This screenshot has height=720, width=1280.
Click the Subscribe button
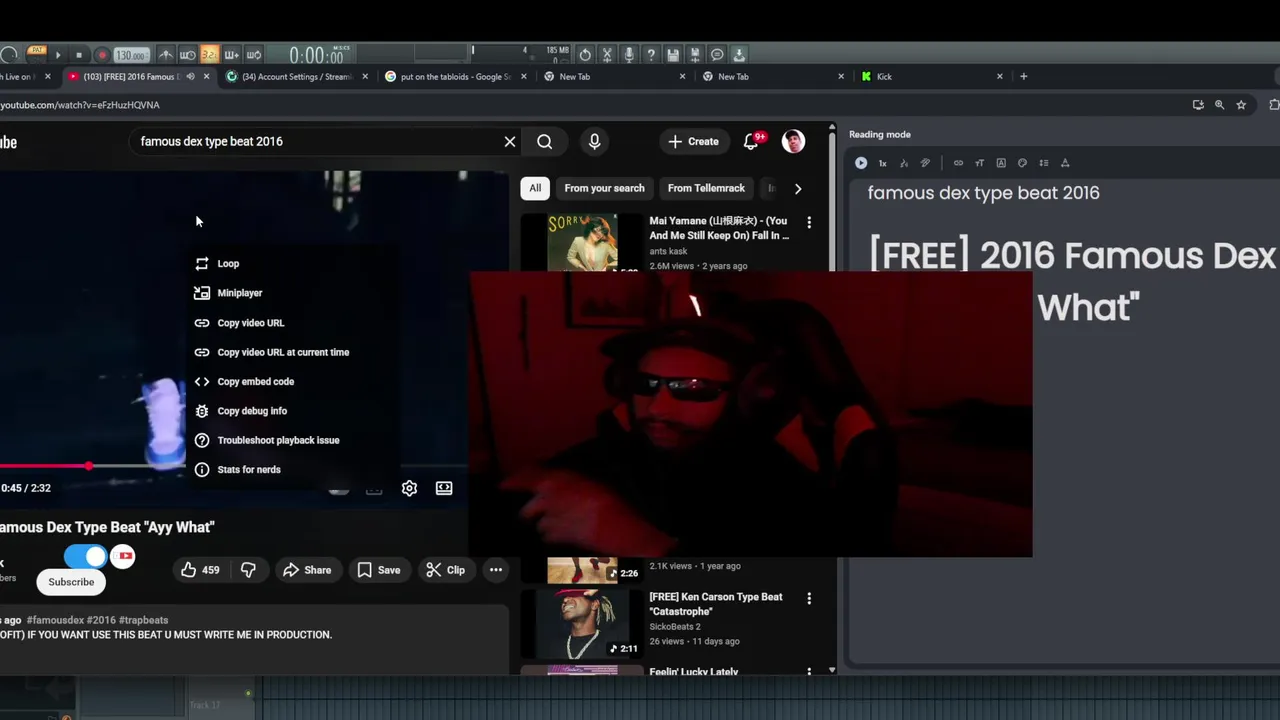(71, 582)
